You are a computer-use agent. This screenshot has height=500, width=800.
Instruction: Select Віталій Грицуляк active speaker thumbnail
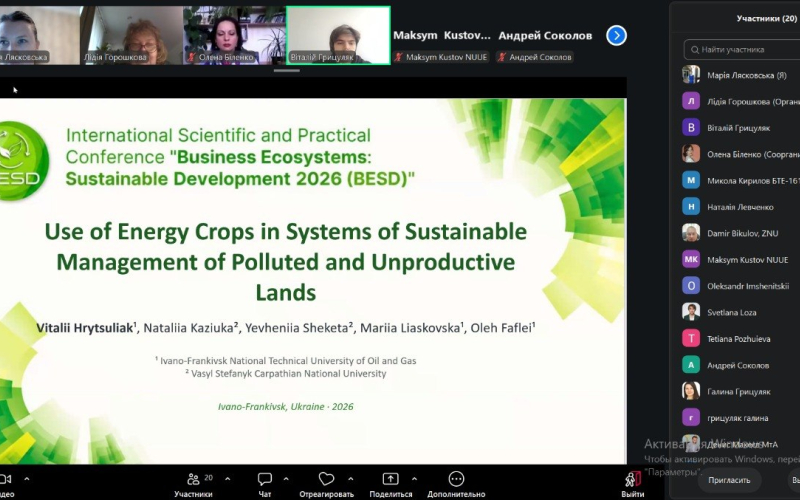(338, 35)
